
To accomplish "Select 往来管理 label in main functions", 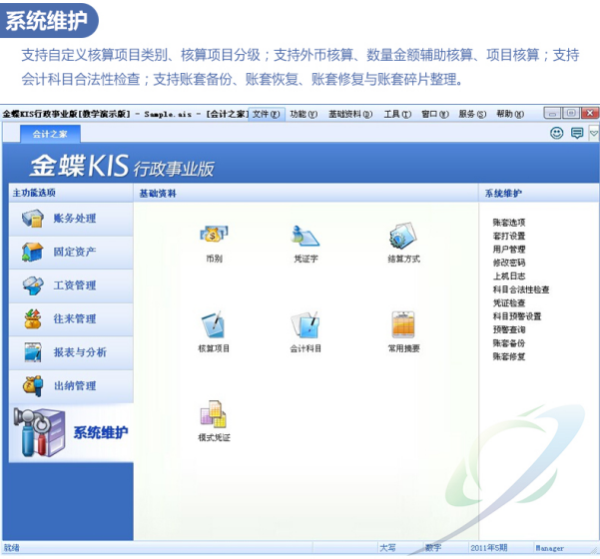I will click(75, 319).
